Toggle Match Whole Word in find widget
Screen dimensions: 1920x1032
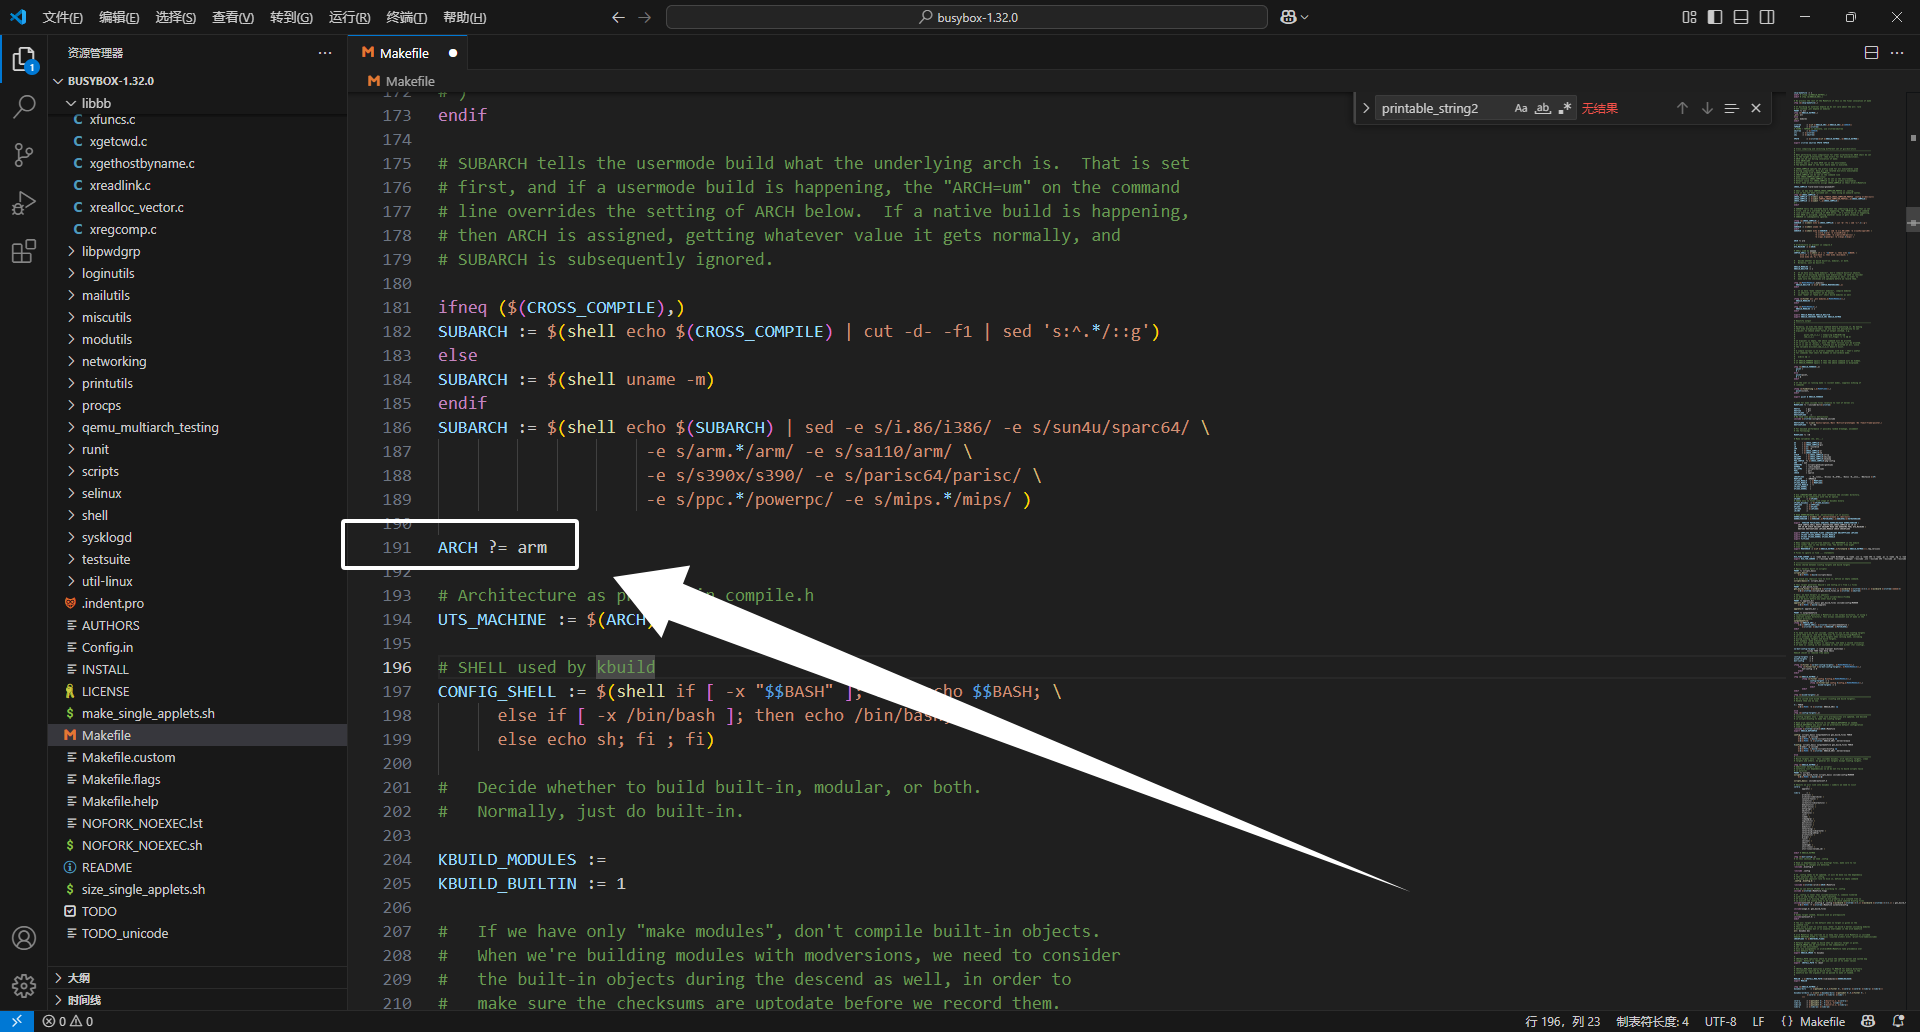(1543, 108)
